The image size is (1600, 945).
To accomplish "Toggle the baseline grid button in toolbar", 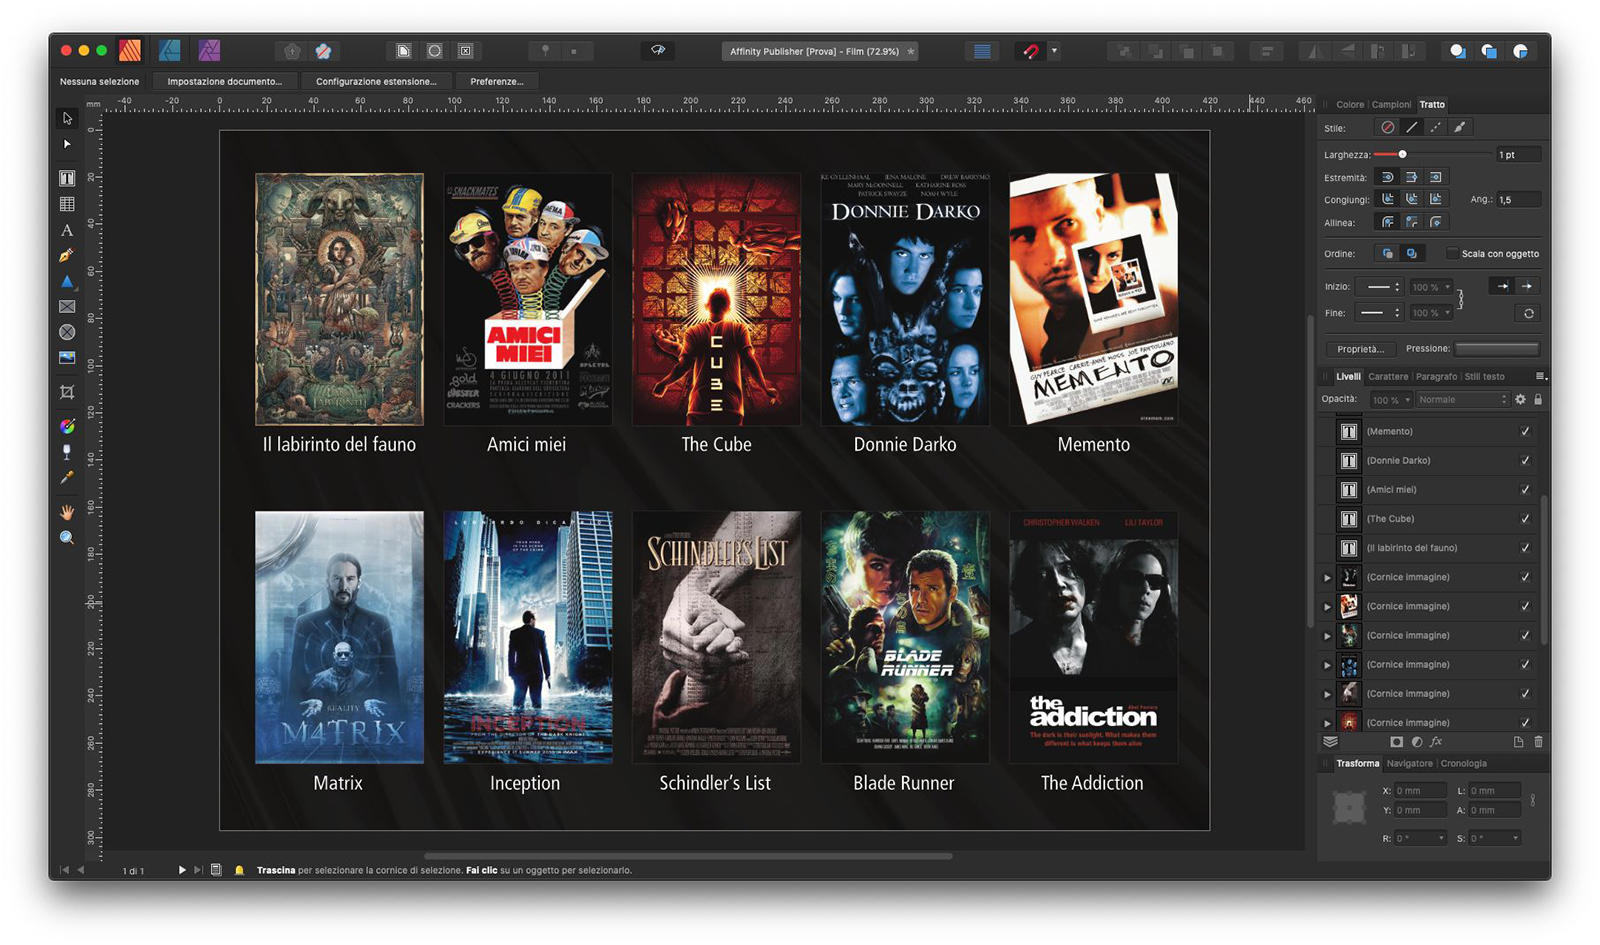I will 982,51.
